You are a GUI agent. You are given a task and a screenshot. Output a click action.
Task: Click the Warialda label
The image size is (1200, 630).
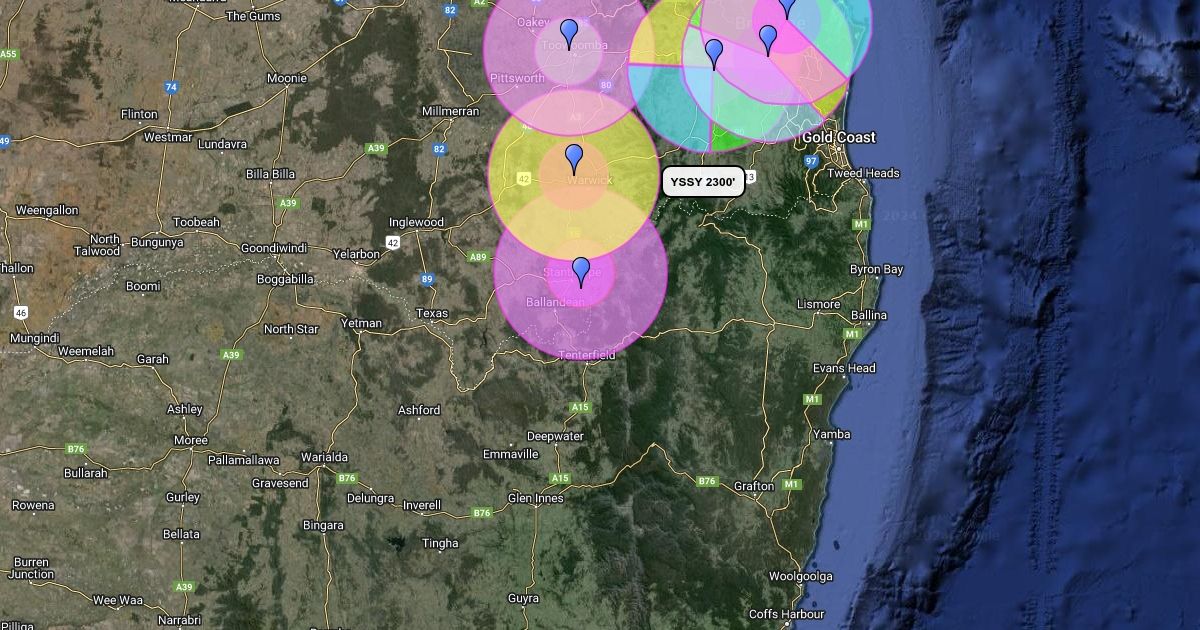tap(324, 456)
